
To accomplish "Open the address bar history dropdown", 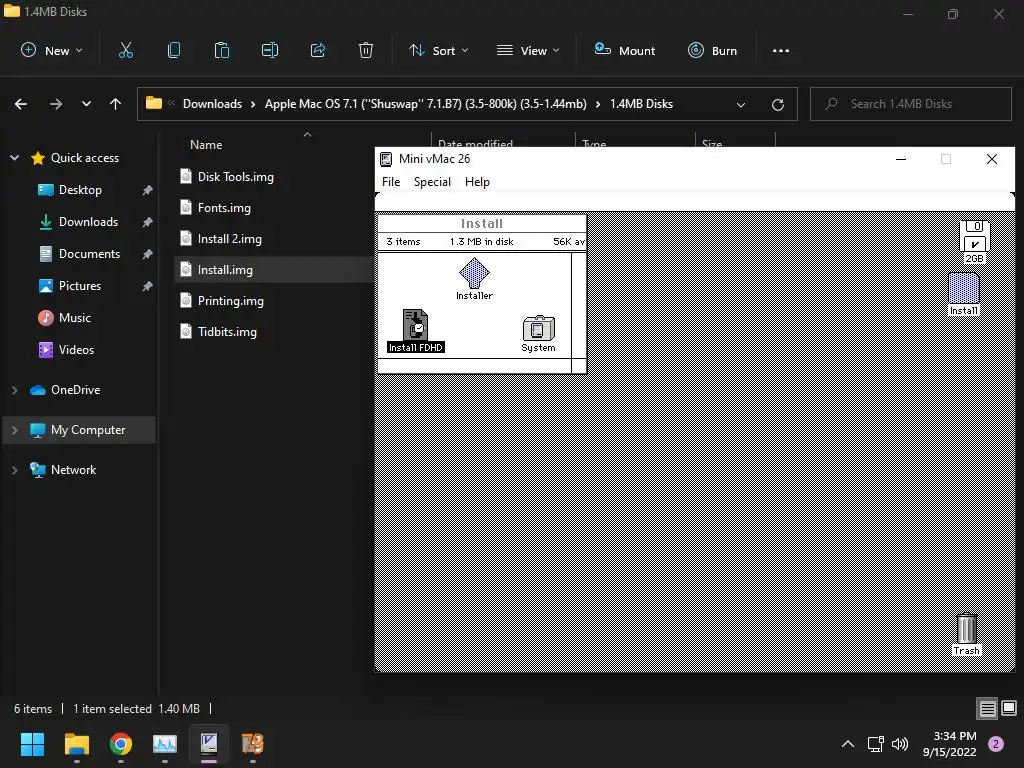I will (741, 104).
